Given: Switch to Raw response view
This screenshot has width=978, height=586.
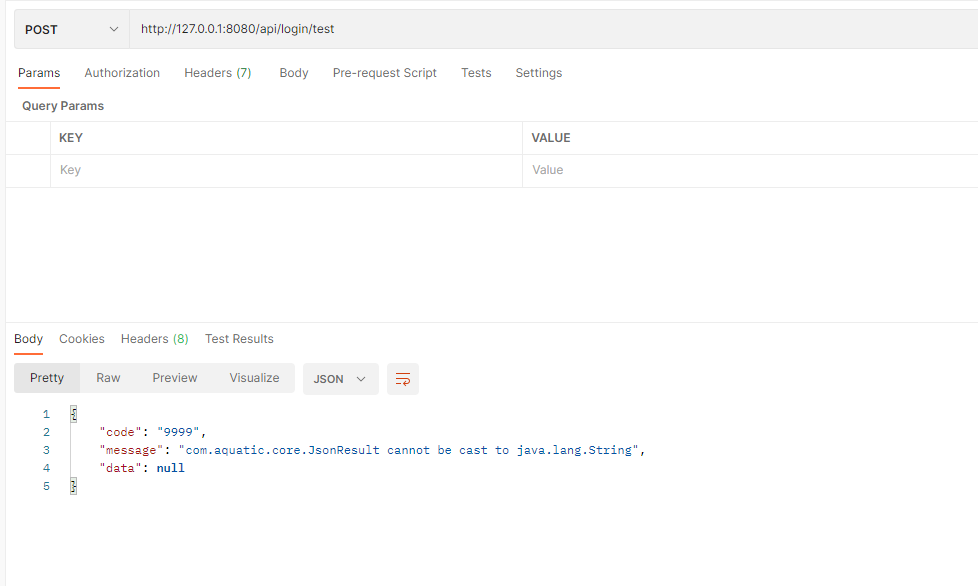Looking at the screenshot, I should point(108,378).
